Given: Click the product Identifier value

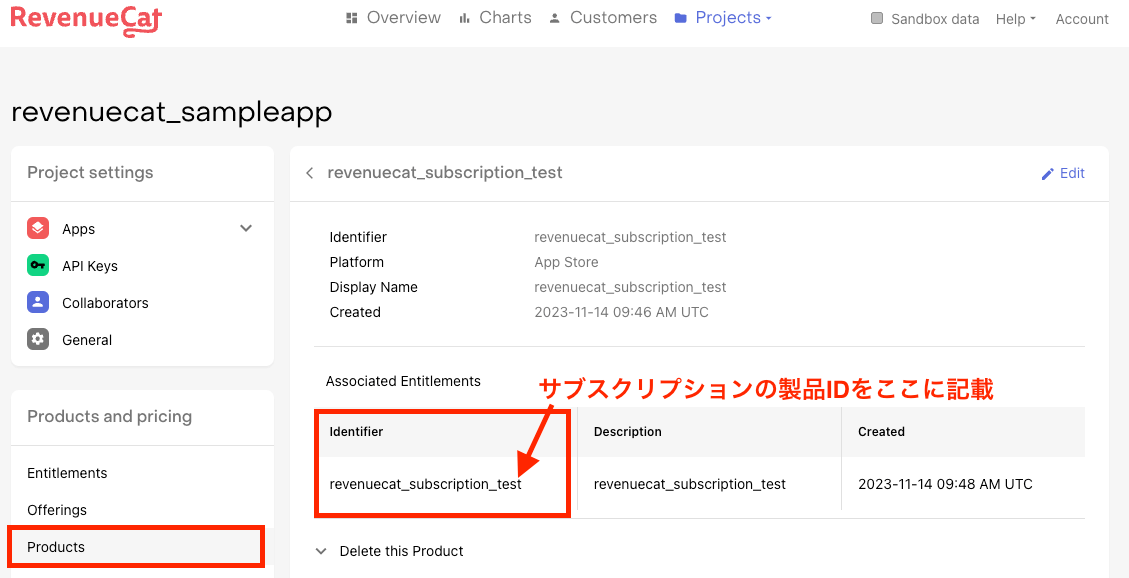Looking at the screenshot, I should (630, 237).
